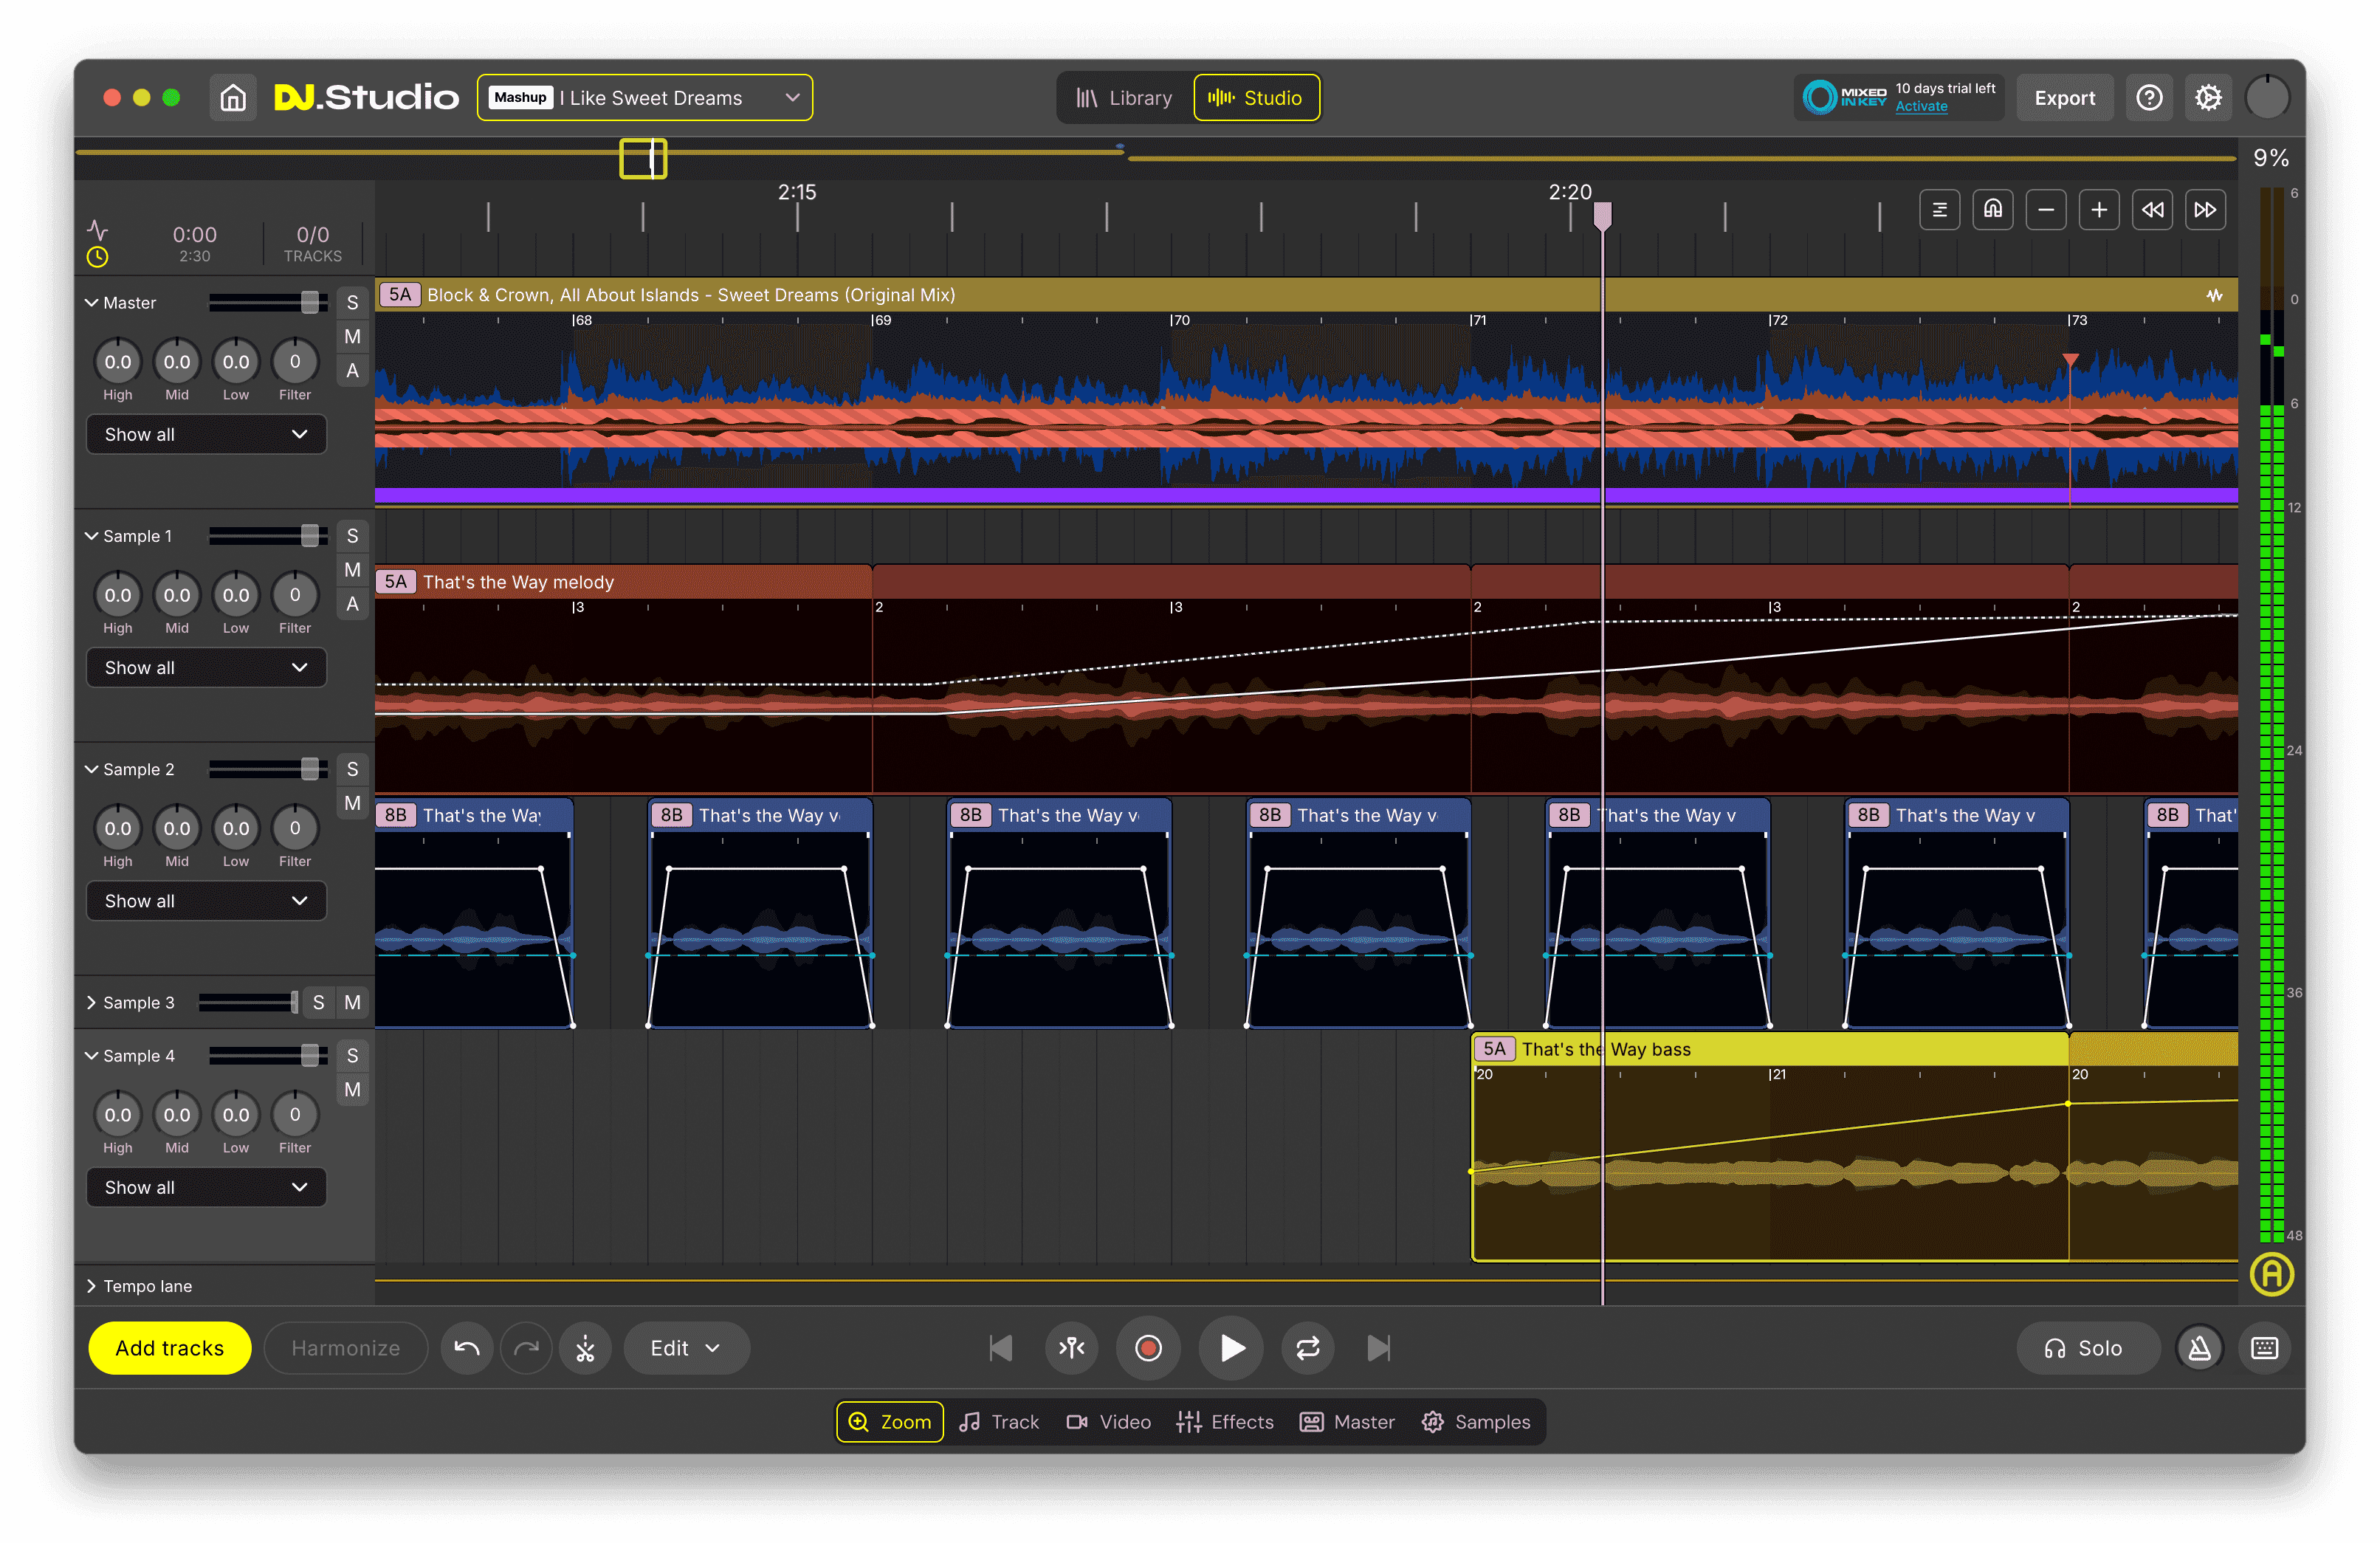The width and height of the screenshot is (2380, 1543).
Task: Open the Sample 2 Show all dropdown
Action: tap(206, 901)
